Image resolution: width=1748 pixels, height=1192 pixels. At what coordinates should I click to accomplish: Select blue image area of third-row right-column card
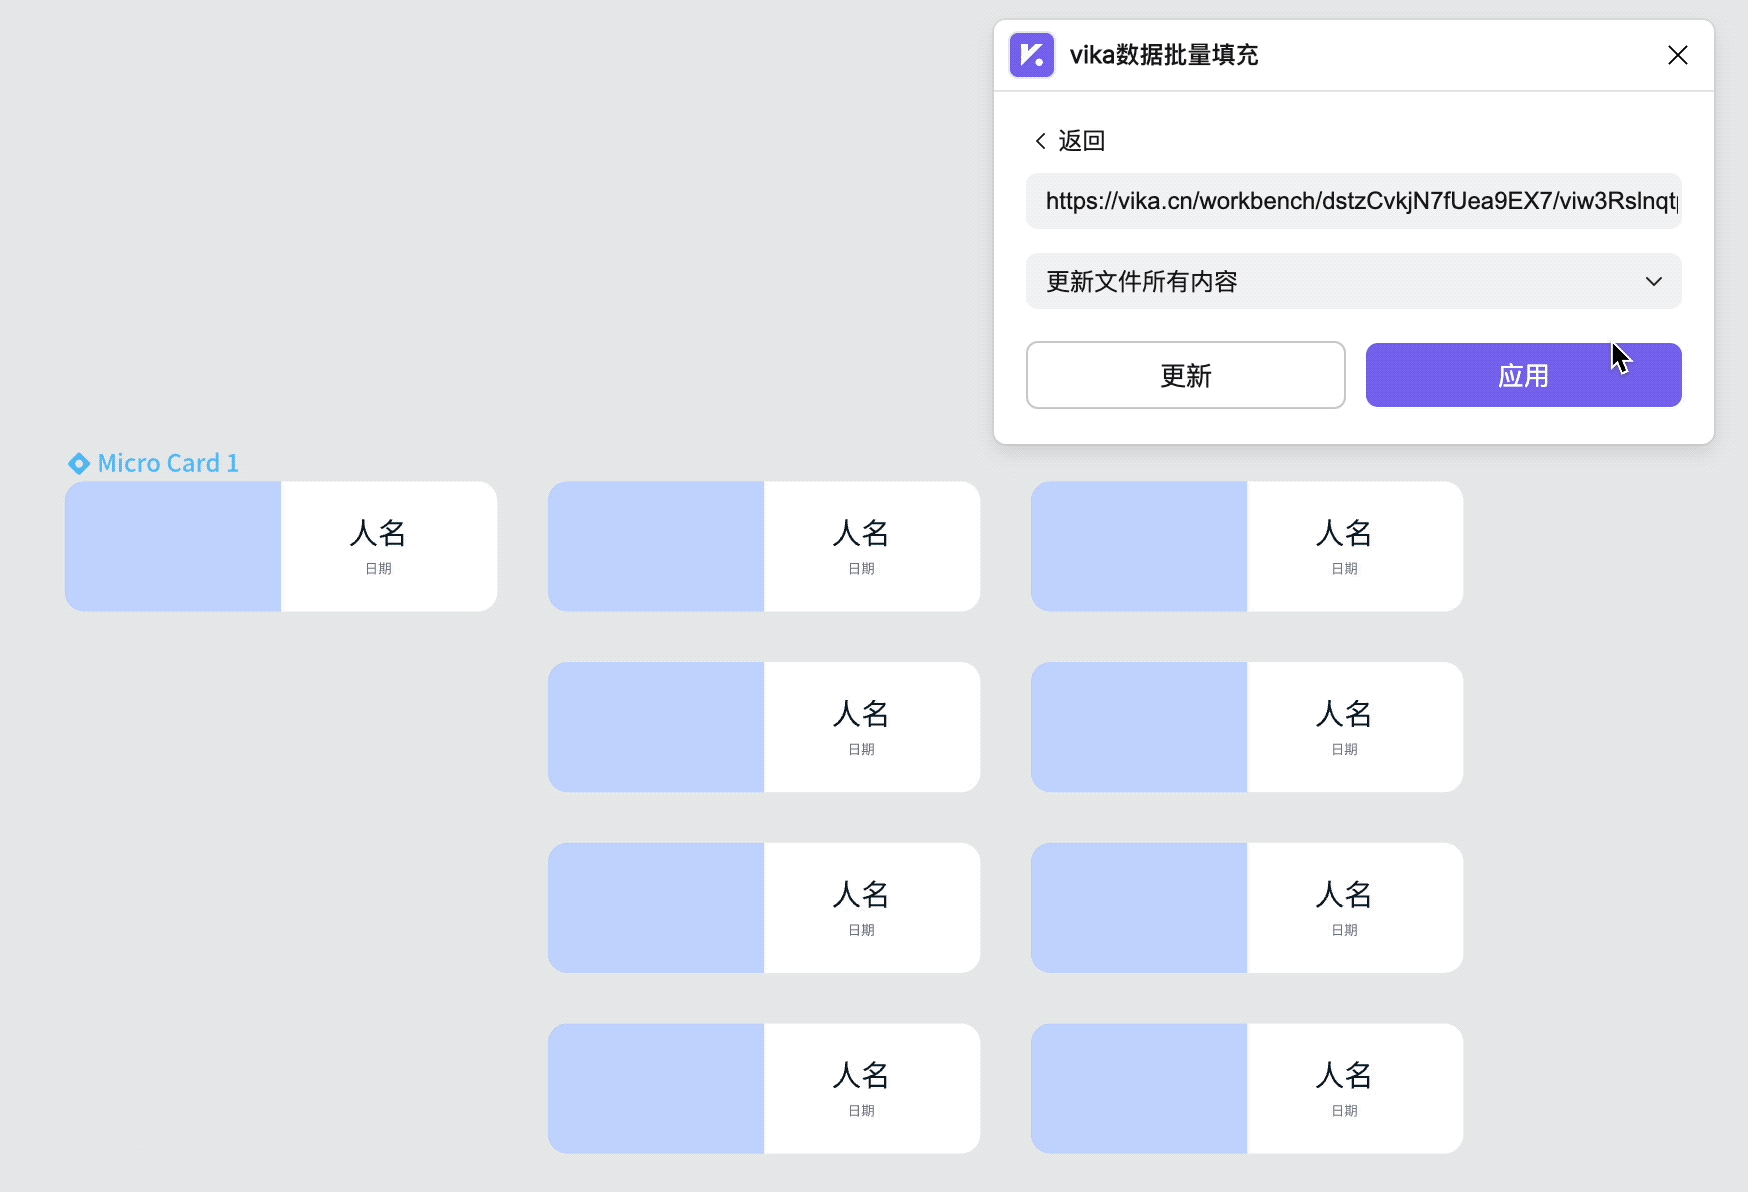[1139, 908]
